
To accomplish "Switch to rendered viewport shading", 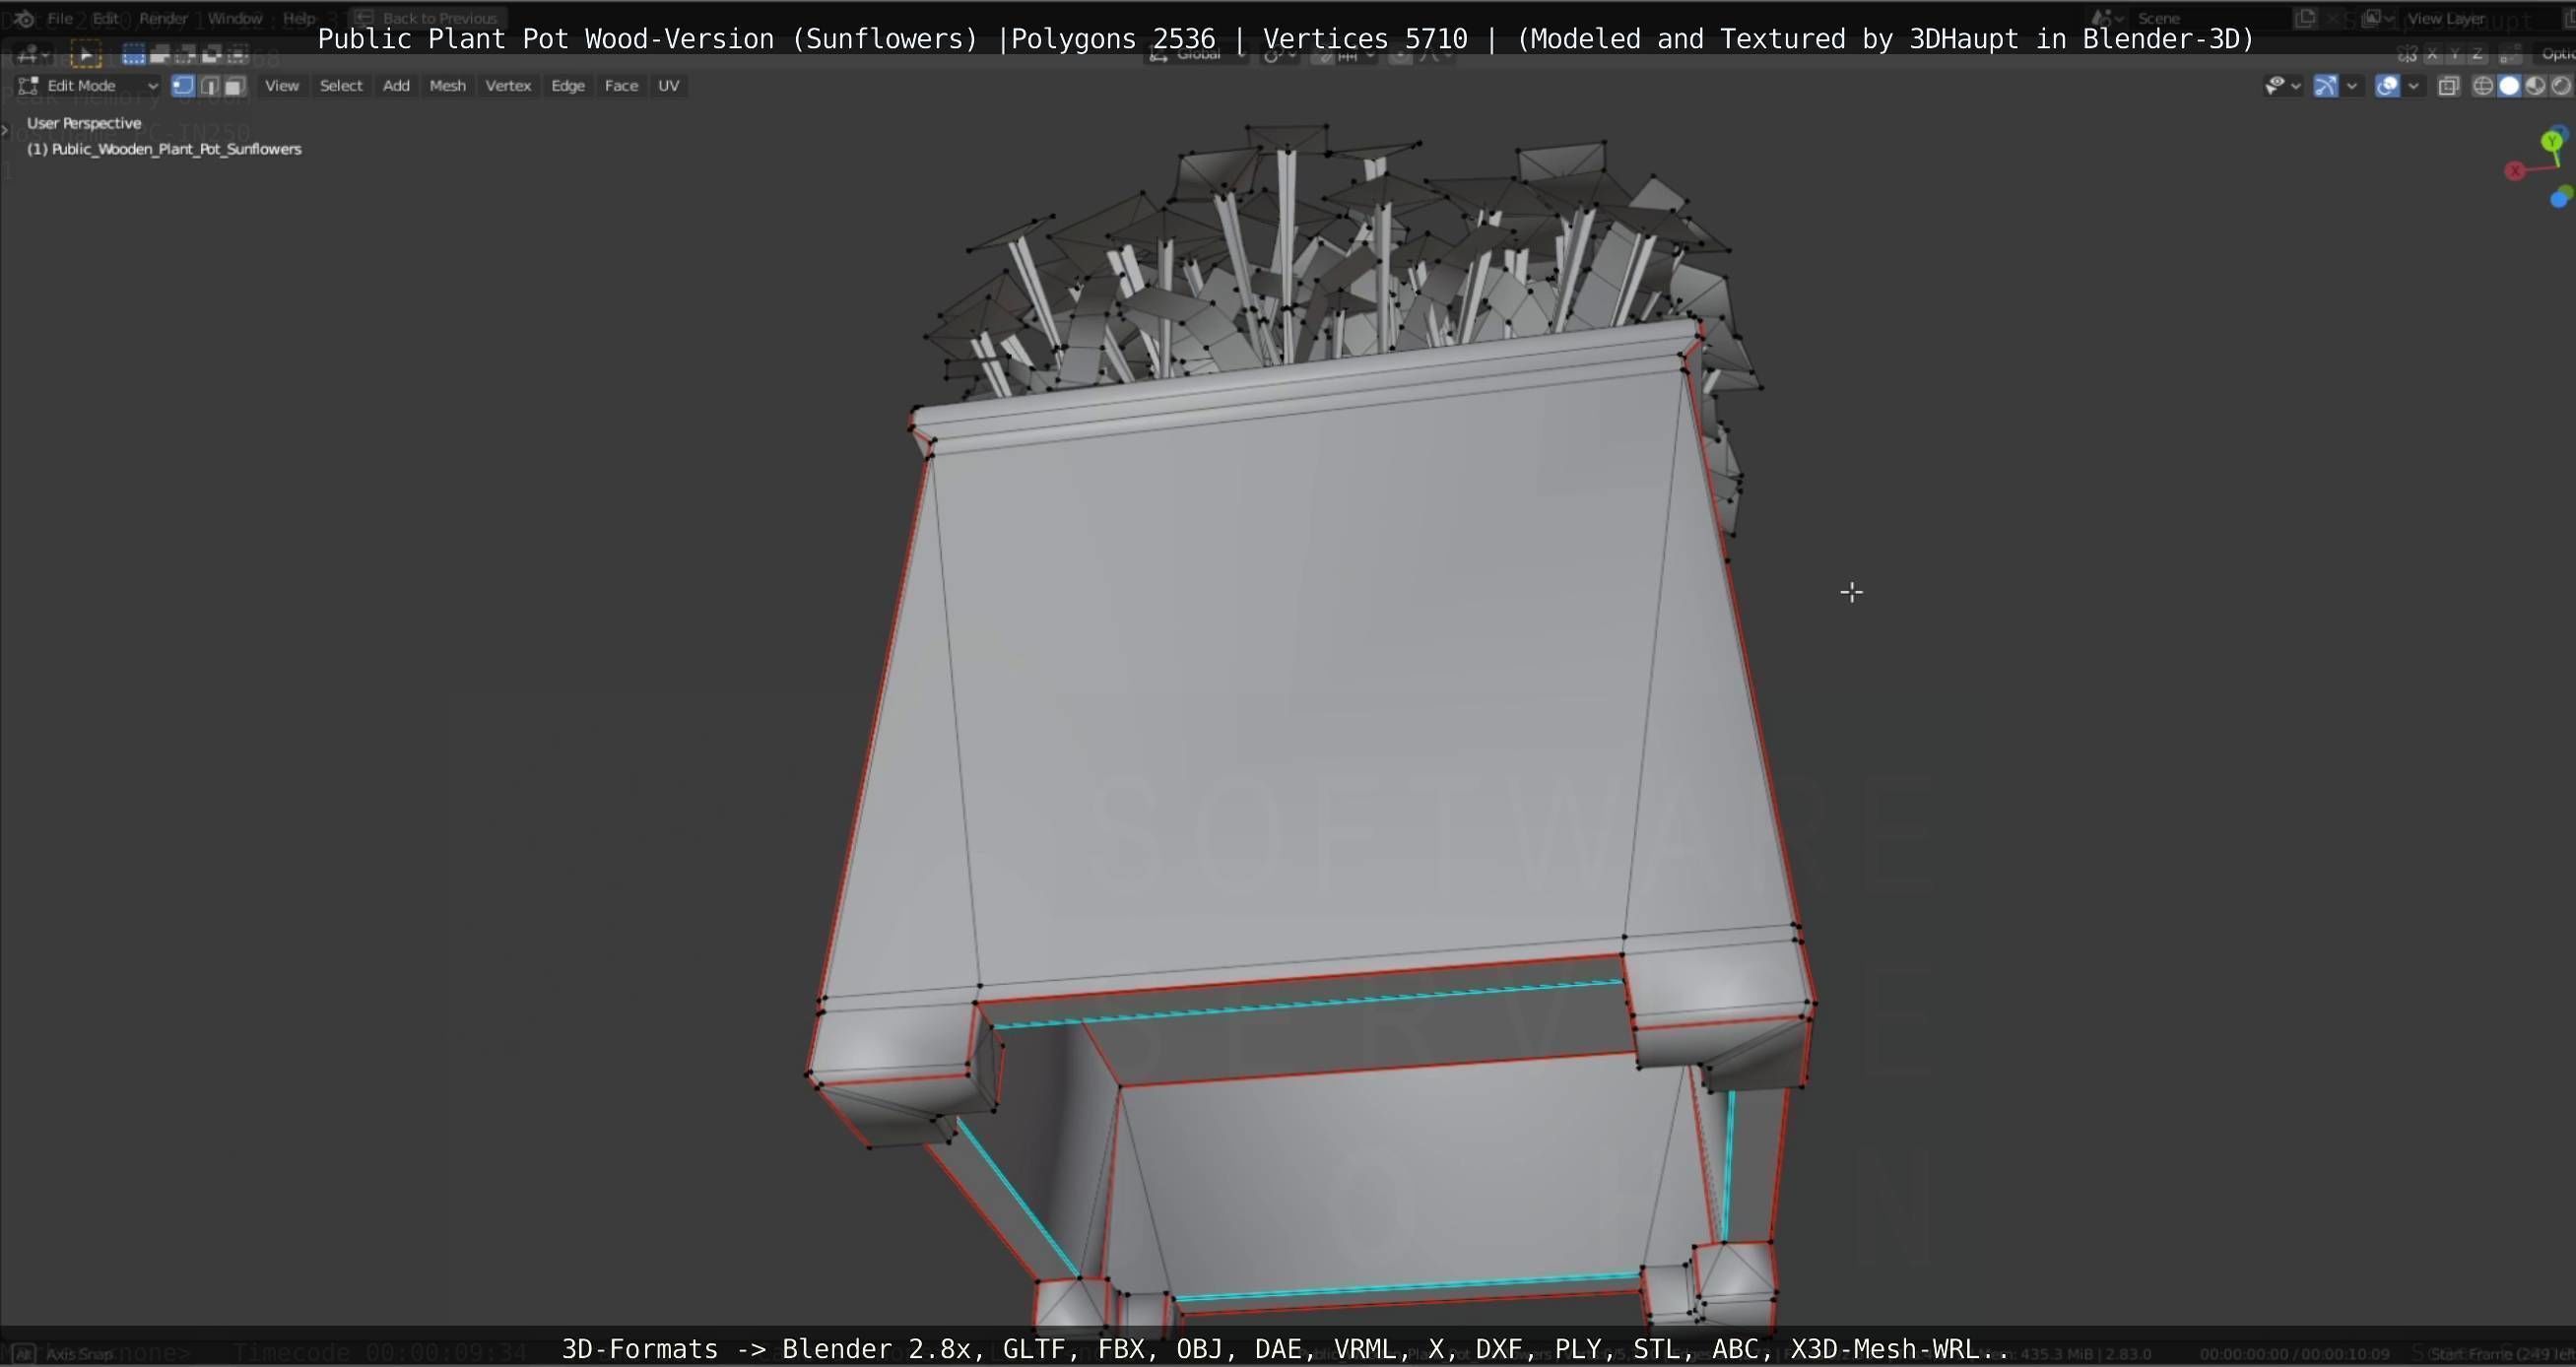I will (2561, 86).
